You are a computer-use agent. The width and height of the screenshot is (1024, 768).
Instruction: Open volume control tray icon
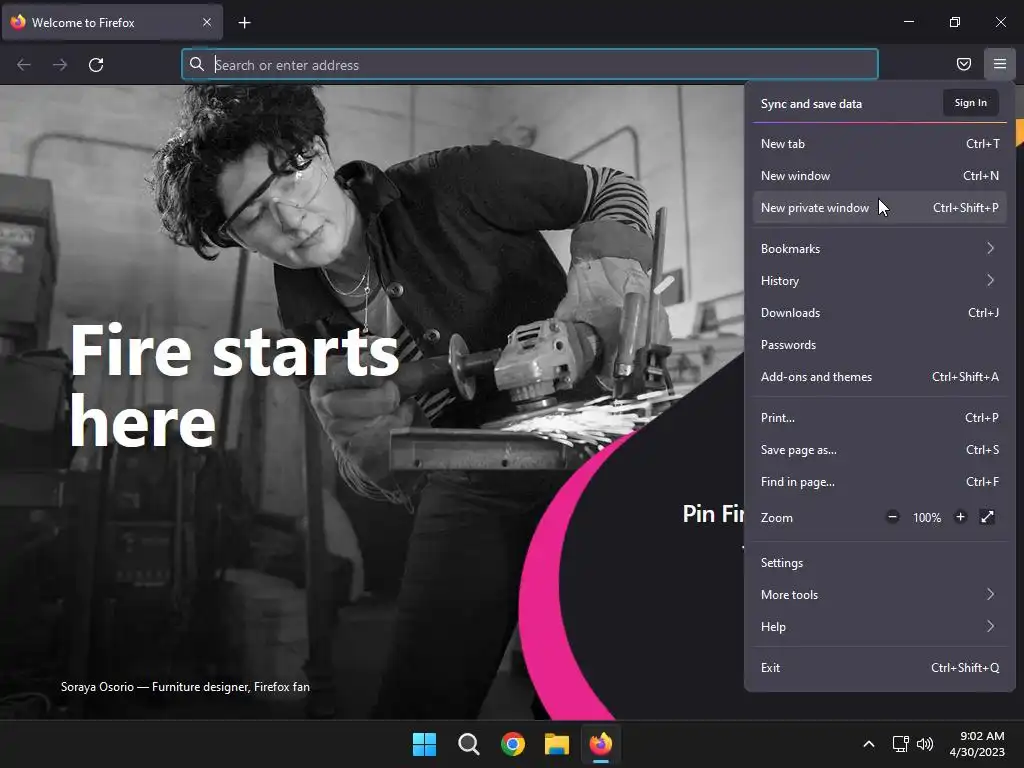pos(925,744)
